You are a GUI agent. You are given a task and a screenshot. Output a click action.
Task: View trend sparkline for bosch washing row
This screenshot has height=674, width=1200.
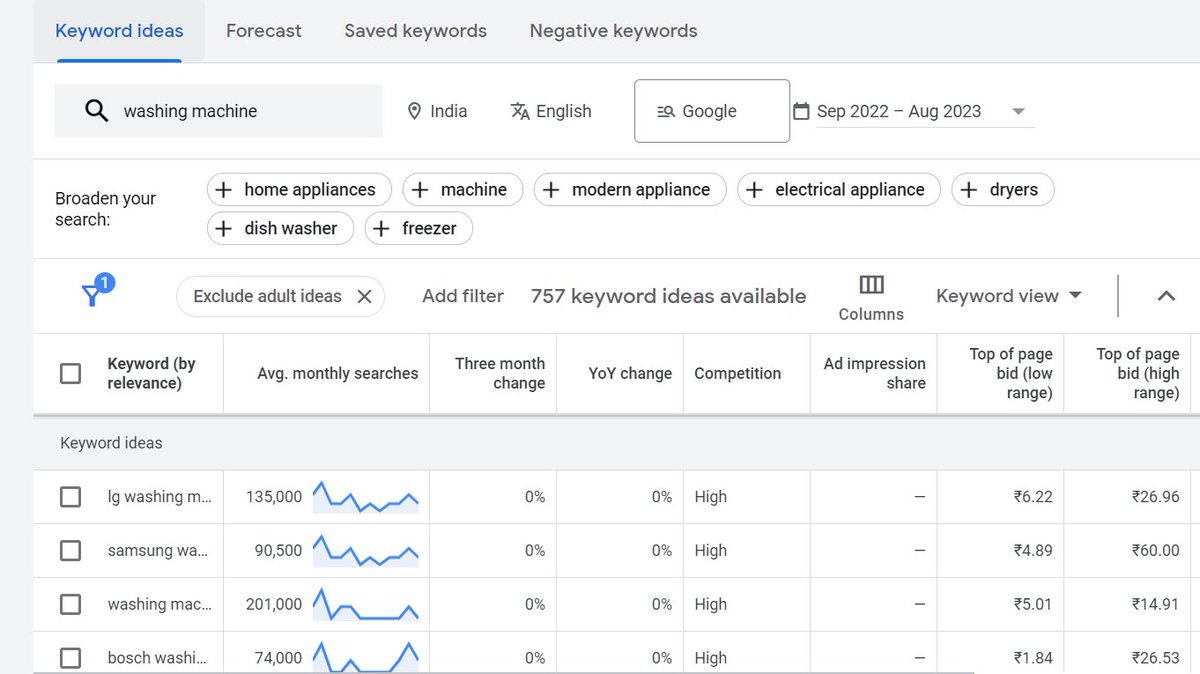(x=365, y=658)
